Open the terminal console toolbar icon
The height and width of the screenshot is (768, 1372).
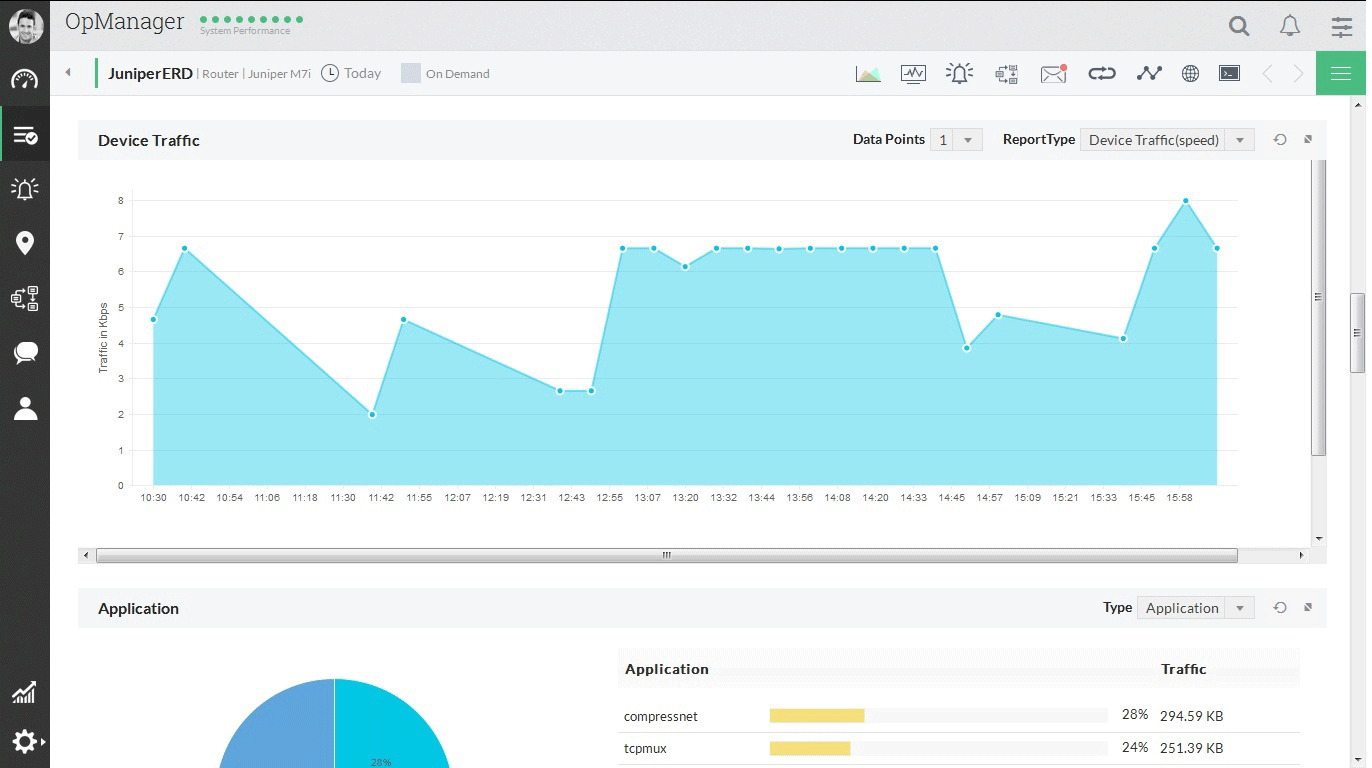(x=1229, y=73)
